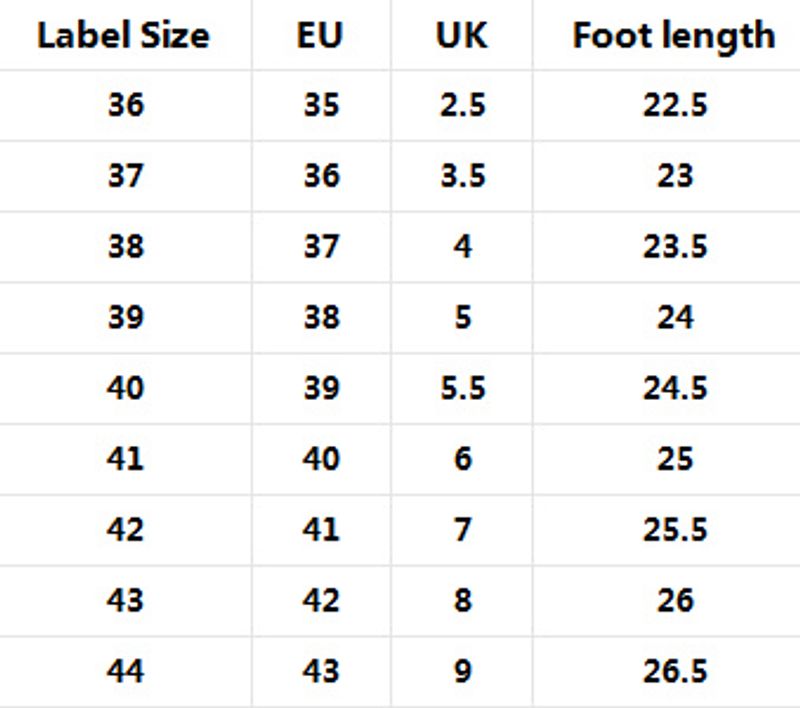Click the UK 5.5 cell
The width and height of the screenshot is (800, 708).
(462, 388)
